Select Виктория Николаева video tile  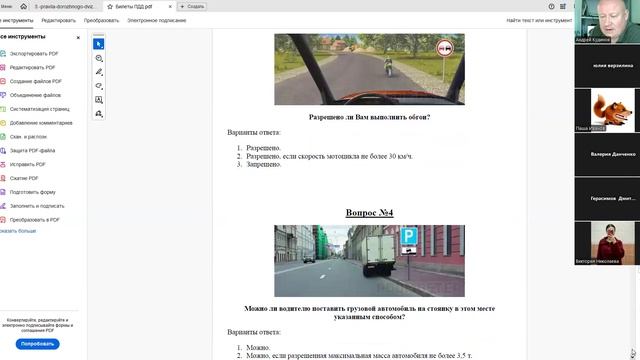click(607, 243)
